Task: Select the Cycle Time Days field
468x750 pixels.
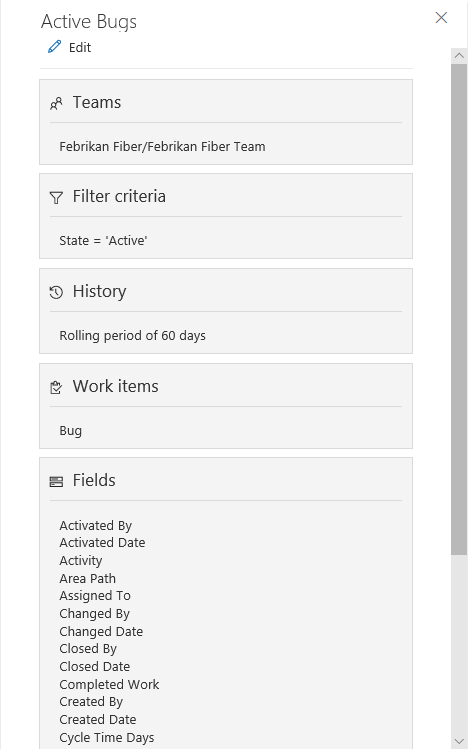Action: point(107,738)
